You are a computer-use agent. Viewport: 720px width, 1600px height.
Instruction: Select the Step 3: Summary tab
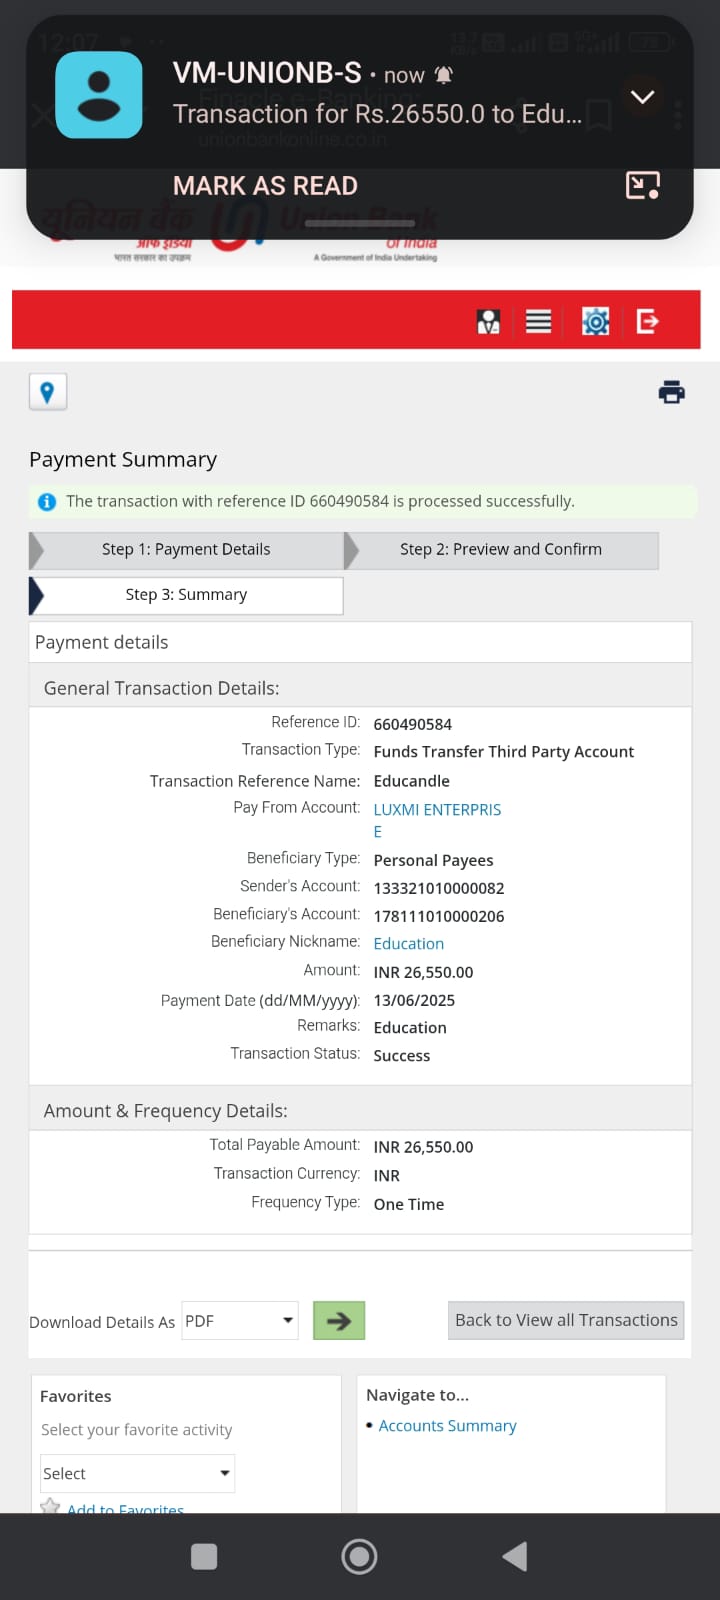tap(186, 594)
